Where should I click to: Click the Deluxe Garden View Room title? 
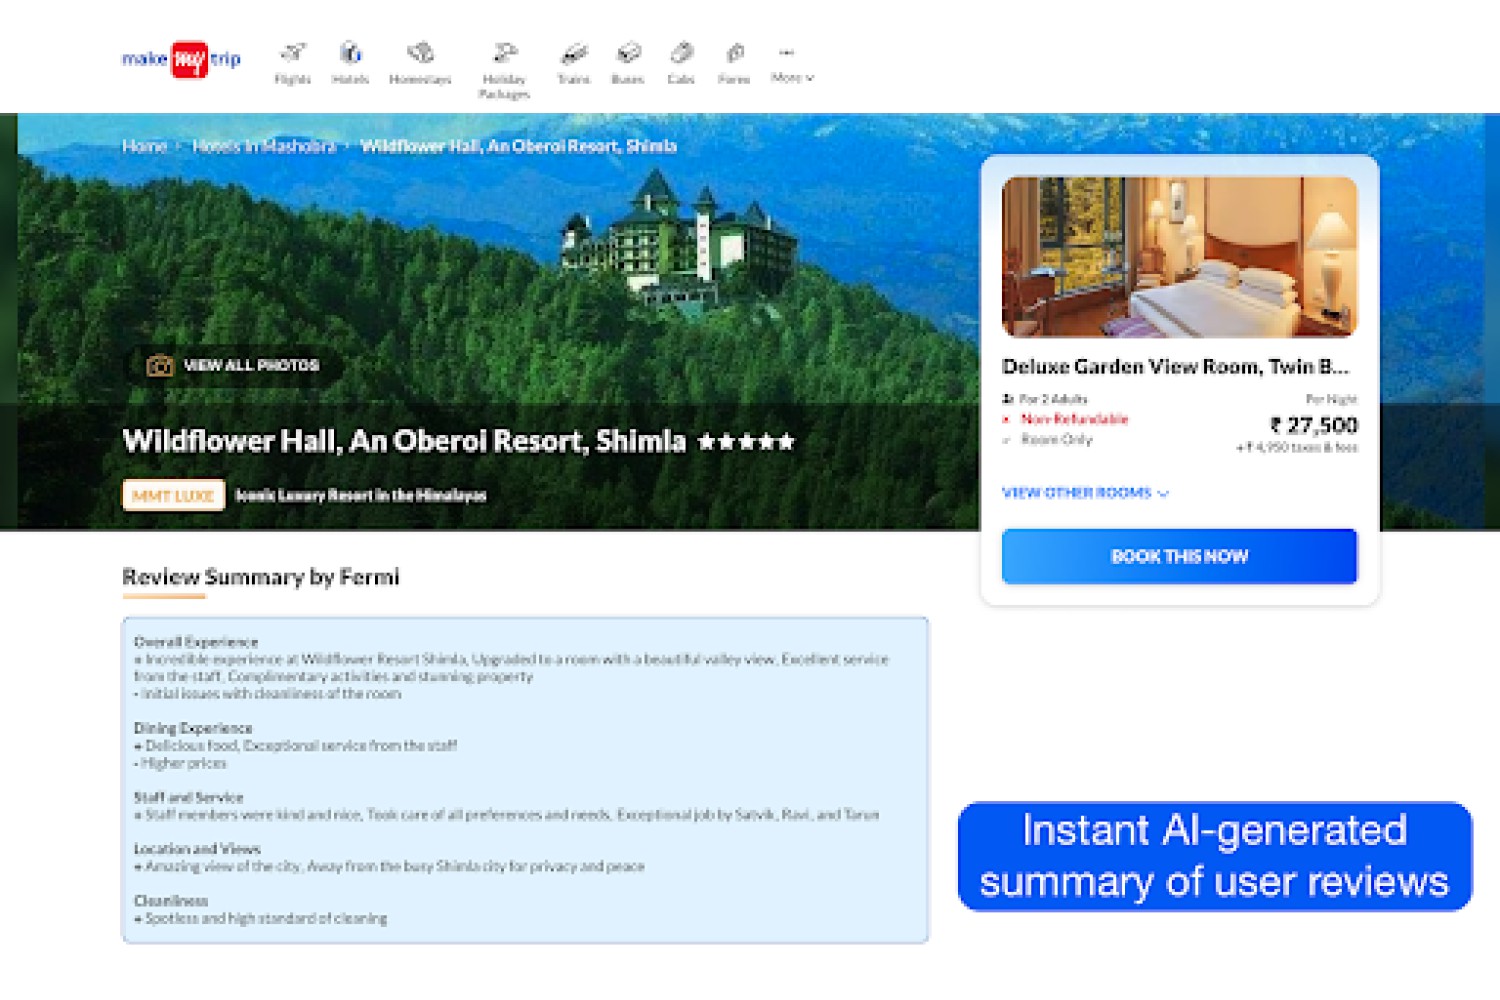1175,367
